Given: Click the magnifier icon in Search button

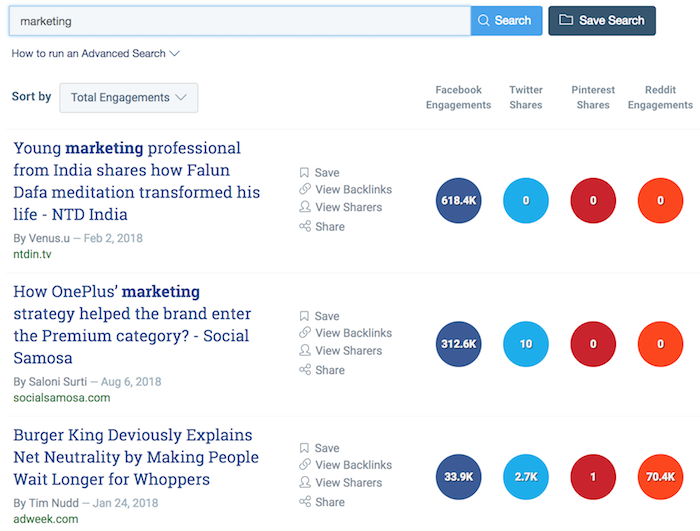Looking at the screenshot, I should pyautogui.click(x=483, y=20).
